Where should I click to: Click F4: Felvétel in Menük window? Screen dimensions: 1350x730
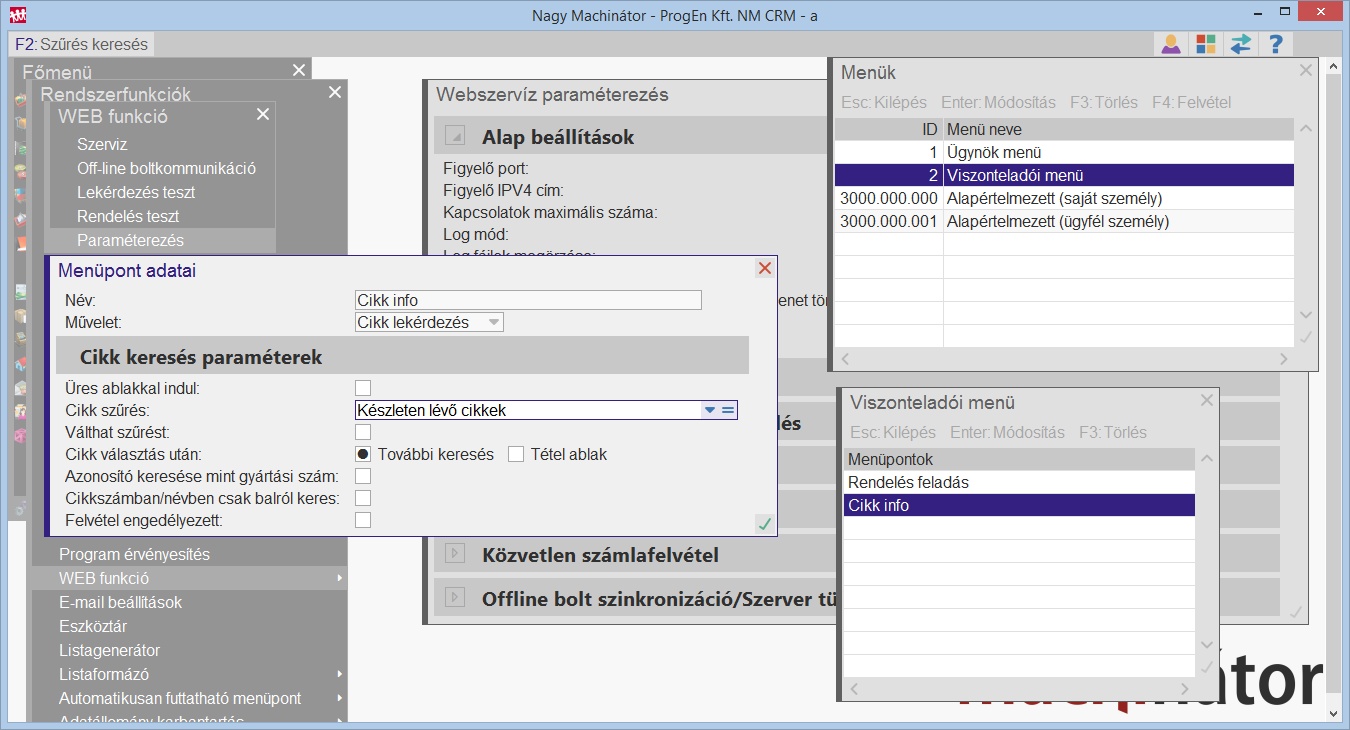pyautogui.click(x=1192, y=102)
